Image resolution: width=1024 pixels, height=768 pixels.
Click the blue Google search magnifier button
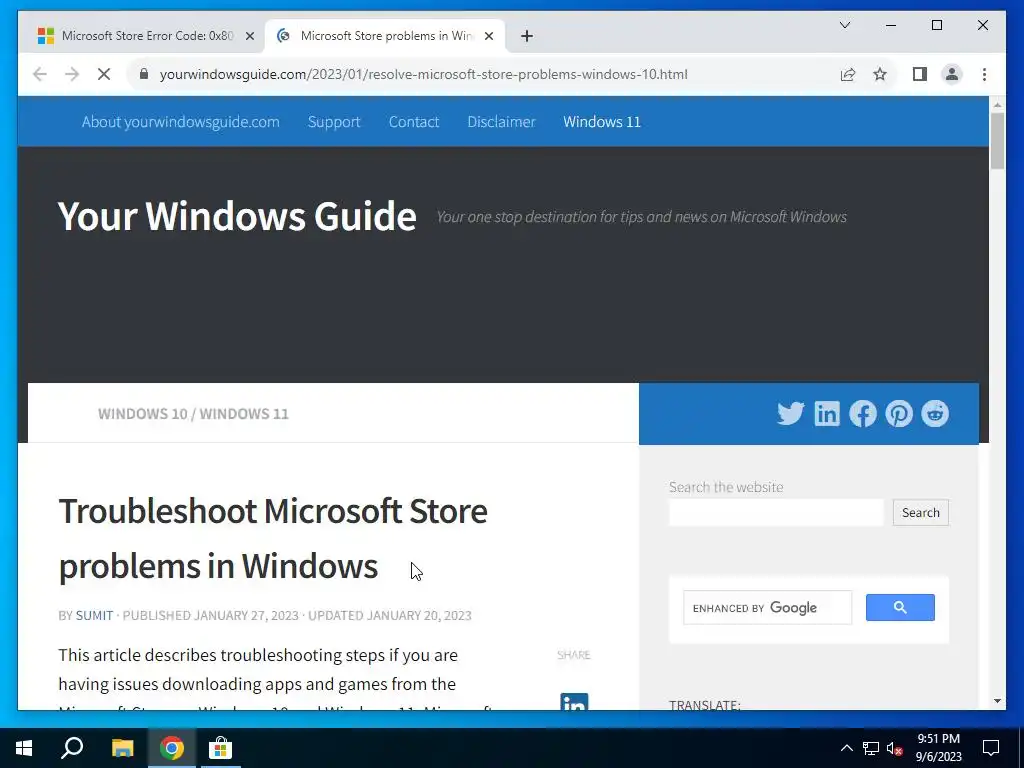[900, 607]
